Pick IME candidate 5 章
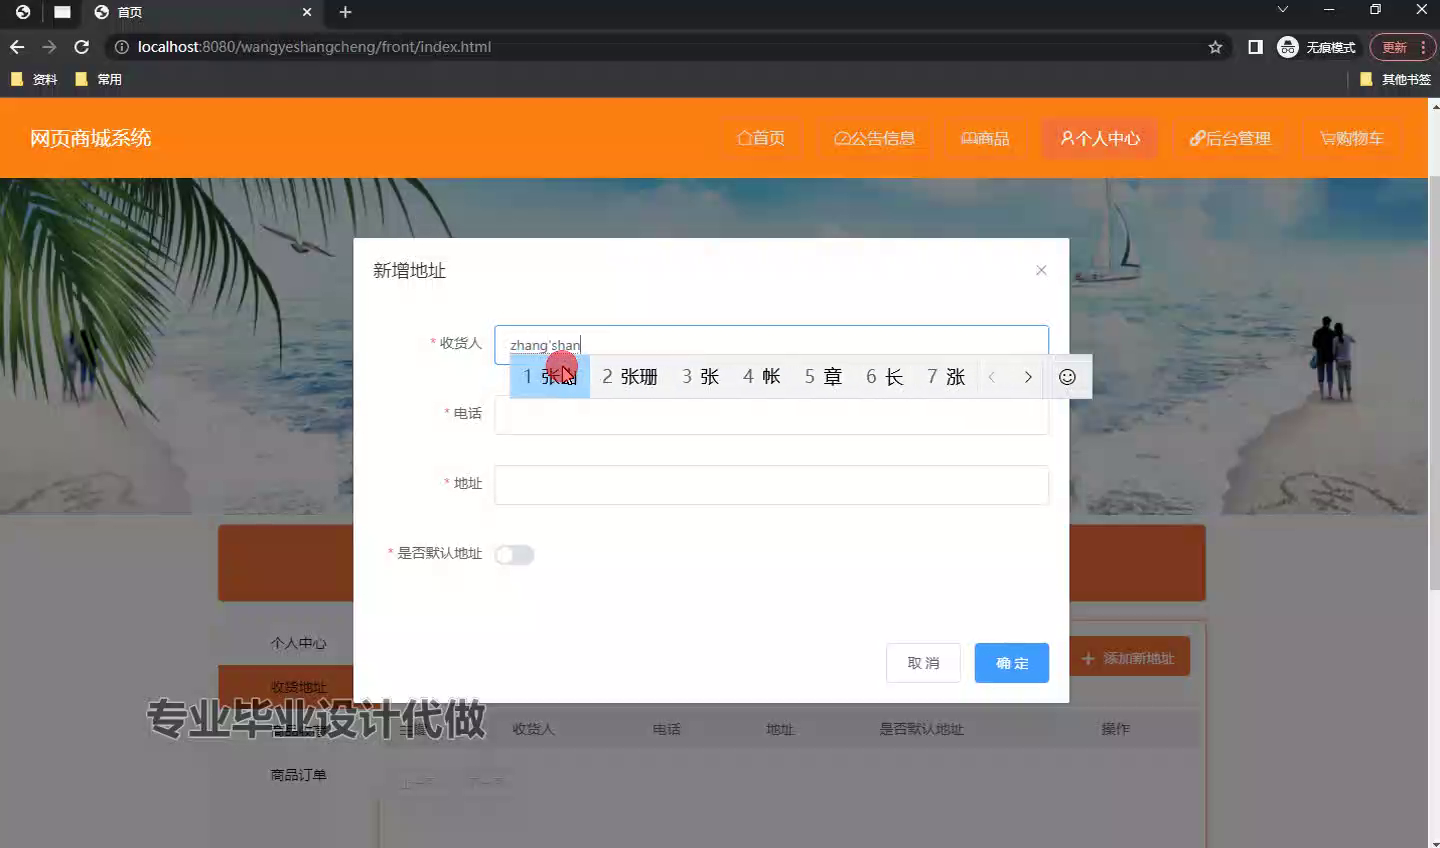This screenshot has width=1440, height=848. tap(823, 377)
